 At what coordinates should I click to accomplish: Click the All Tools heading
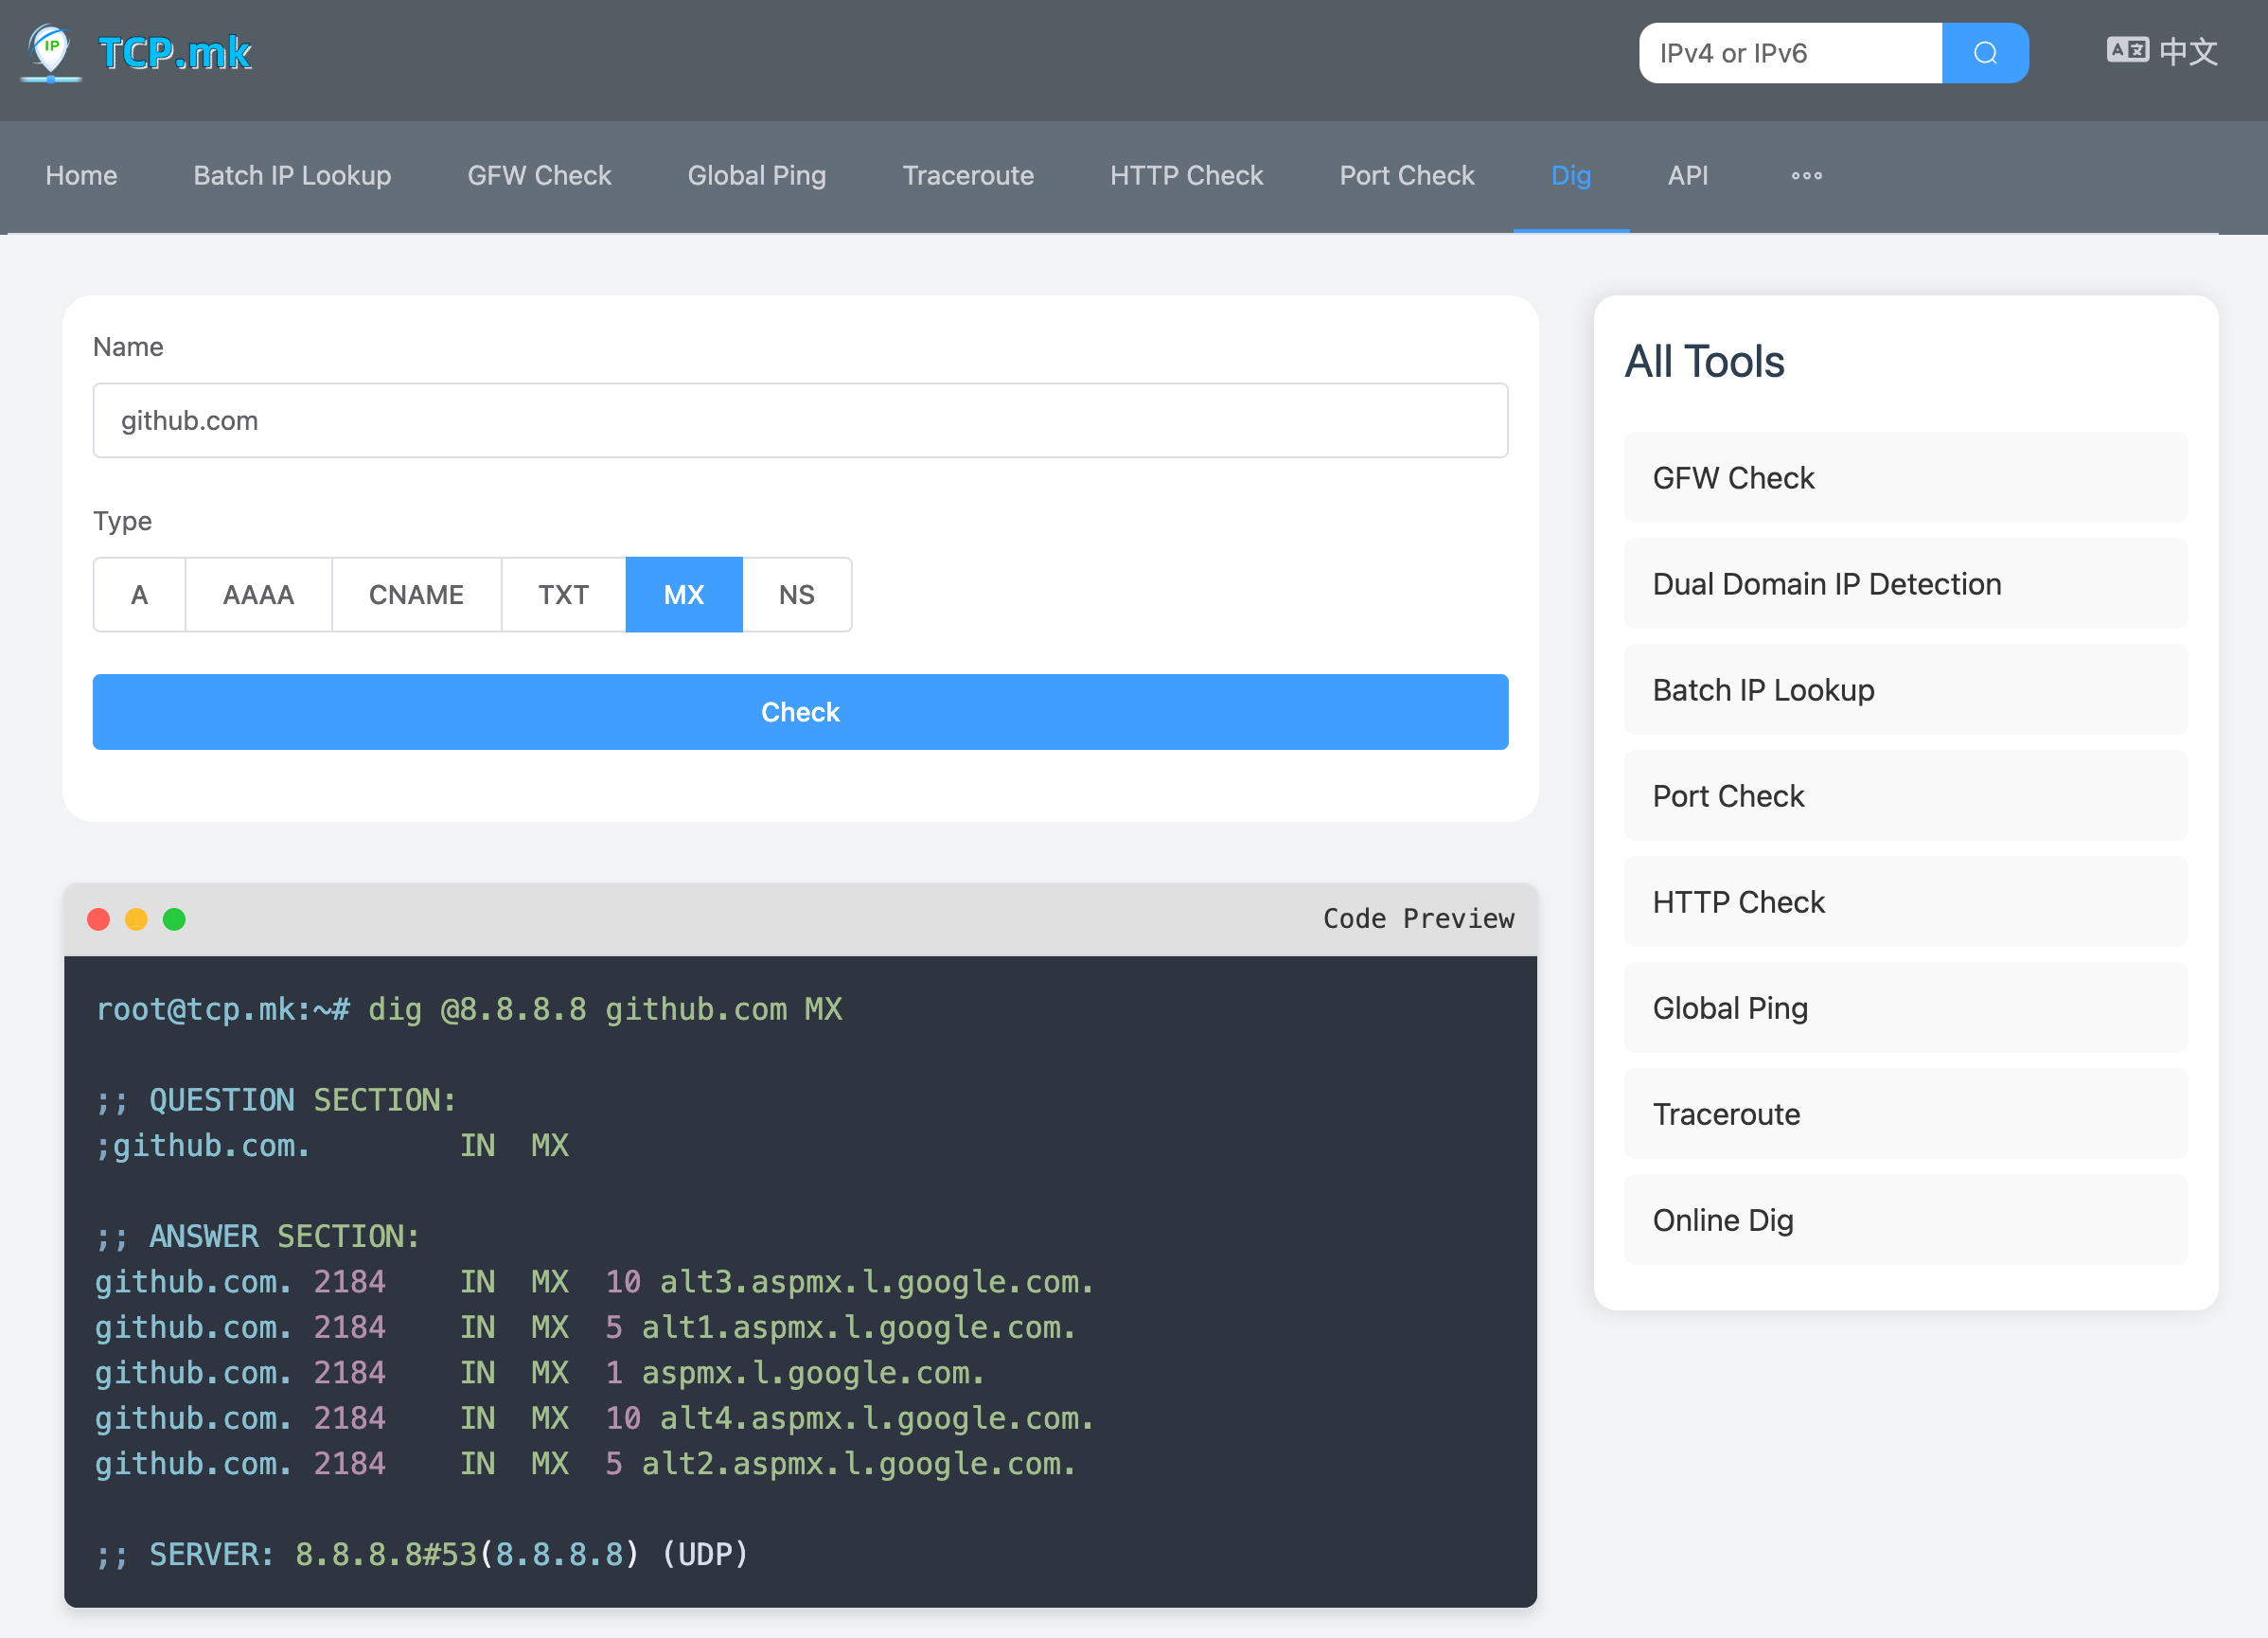(x=1704, y=361)
